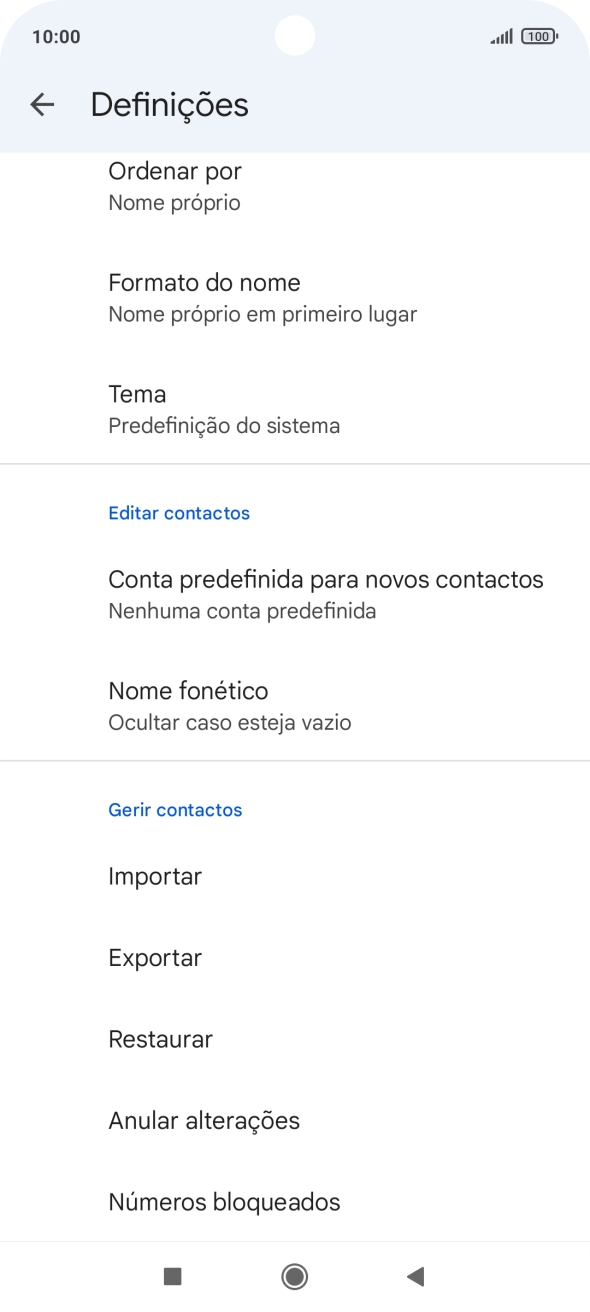This screenshot has height=1312, width=590.
Task: Open the Formato do nome setting
Action: click(x=295, y=297)
